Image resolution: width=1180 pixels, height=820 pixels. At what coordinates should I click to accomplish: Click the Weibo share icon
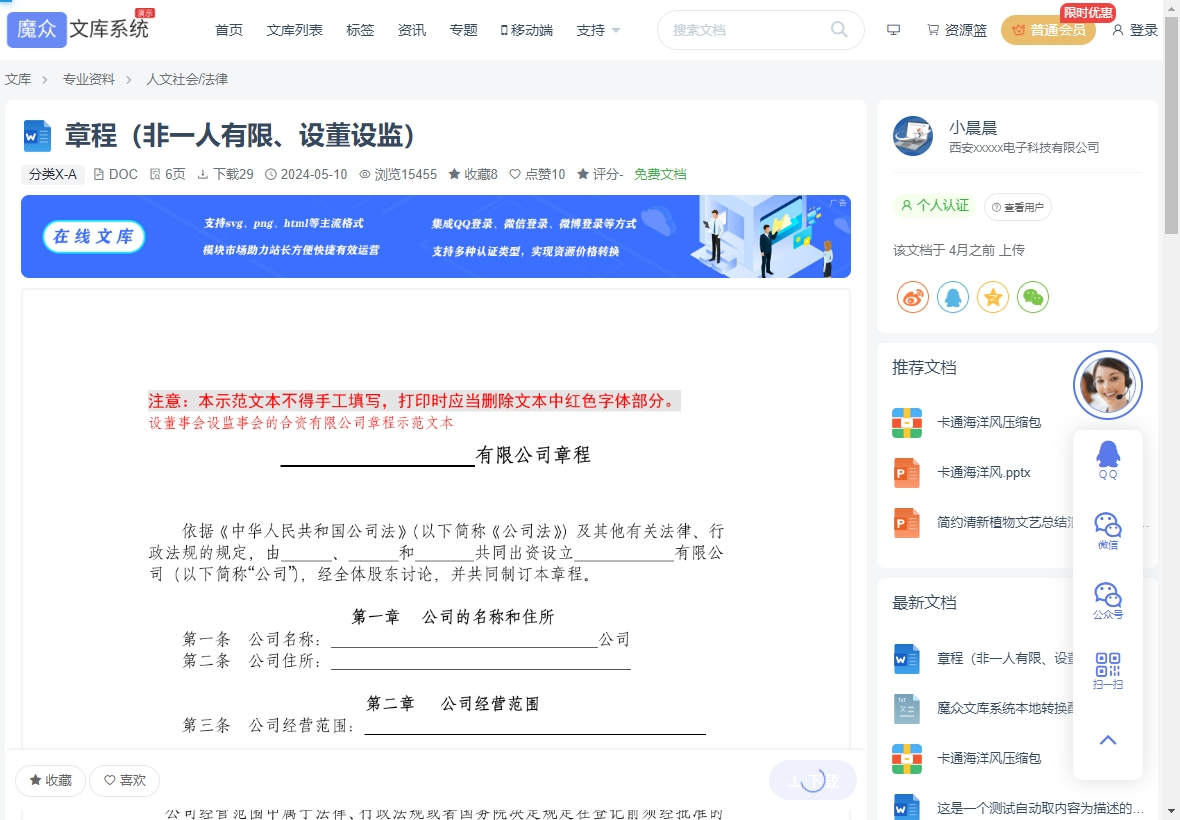pos(913,297)
